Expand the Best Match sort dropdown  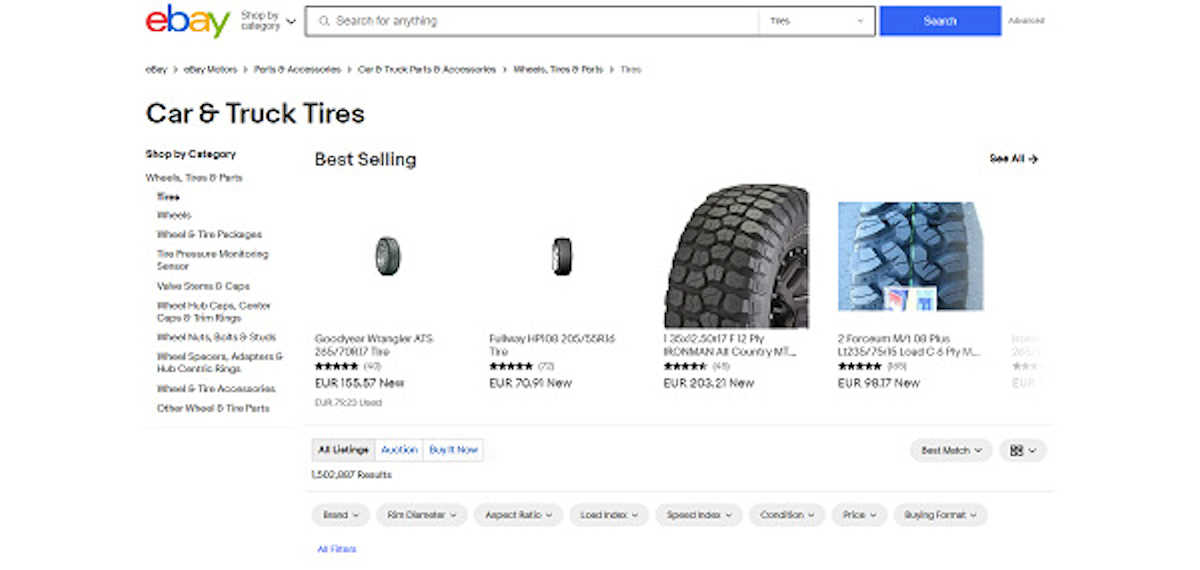coord(950,451)
